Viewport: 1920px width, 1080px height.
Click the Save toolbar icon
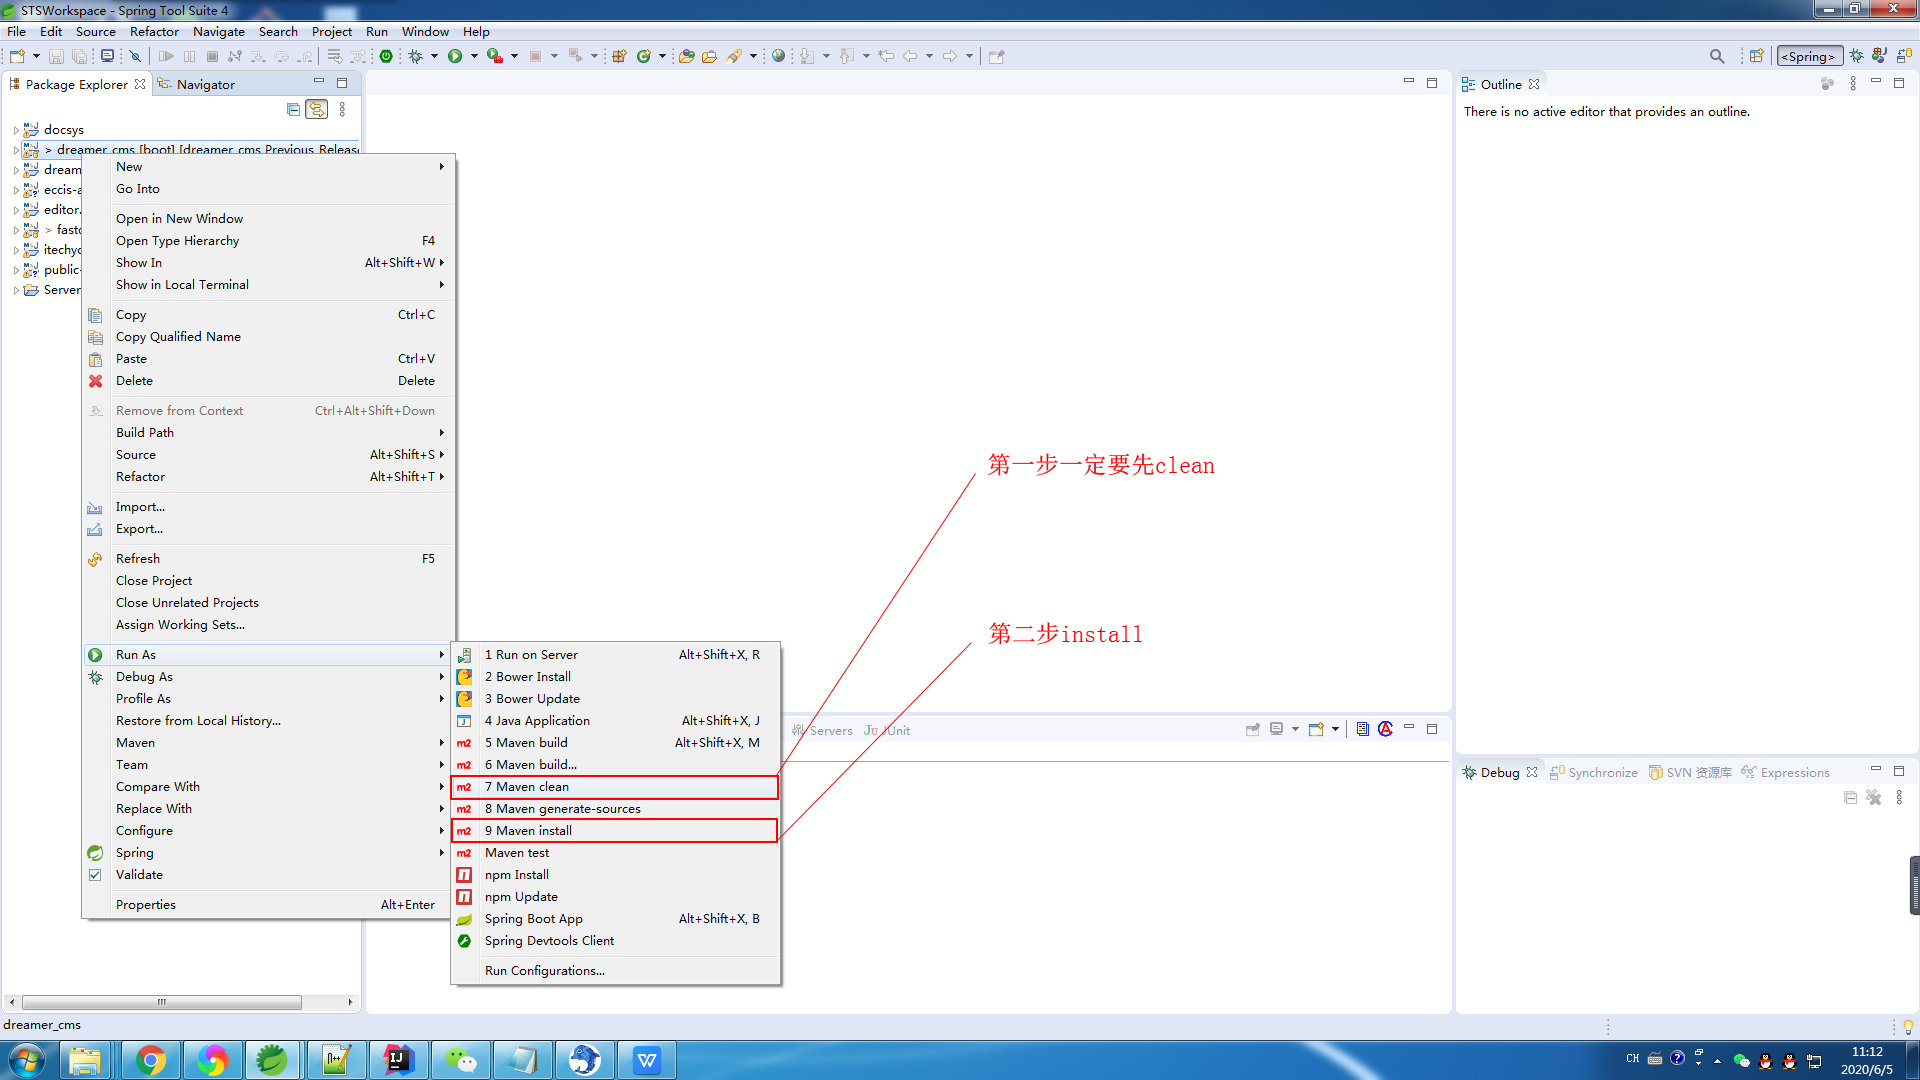[56, 56]
